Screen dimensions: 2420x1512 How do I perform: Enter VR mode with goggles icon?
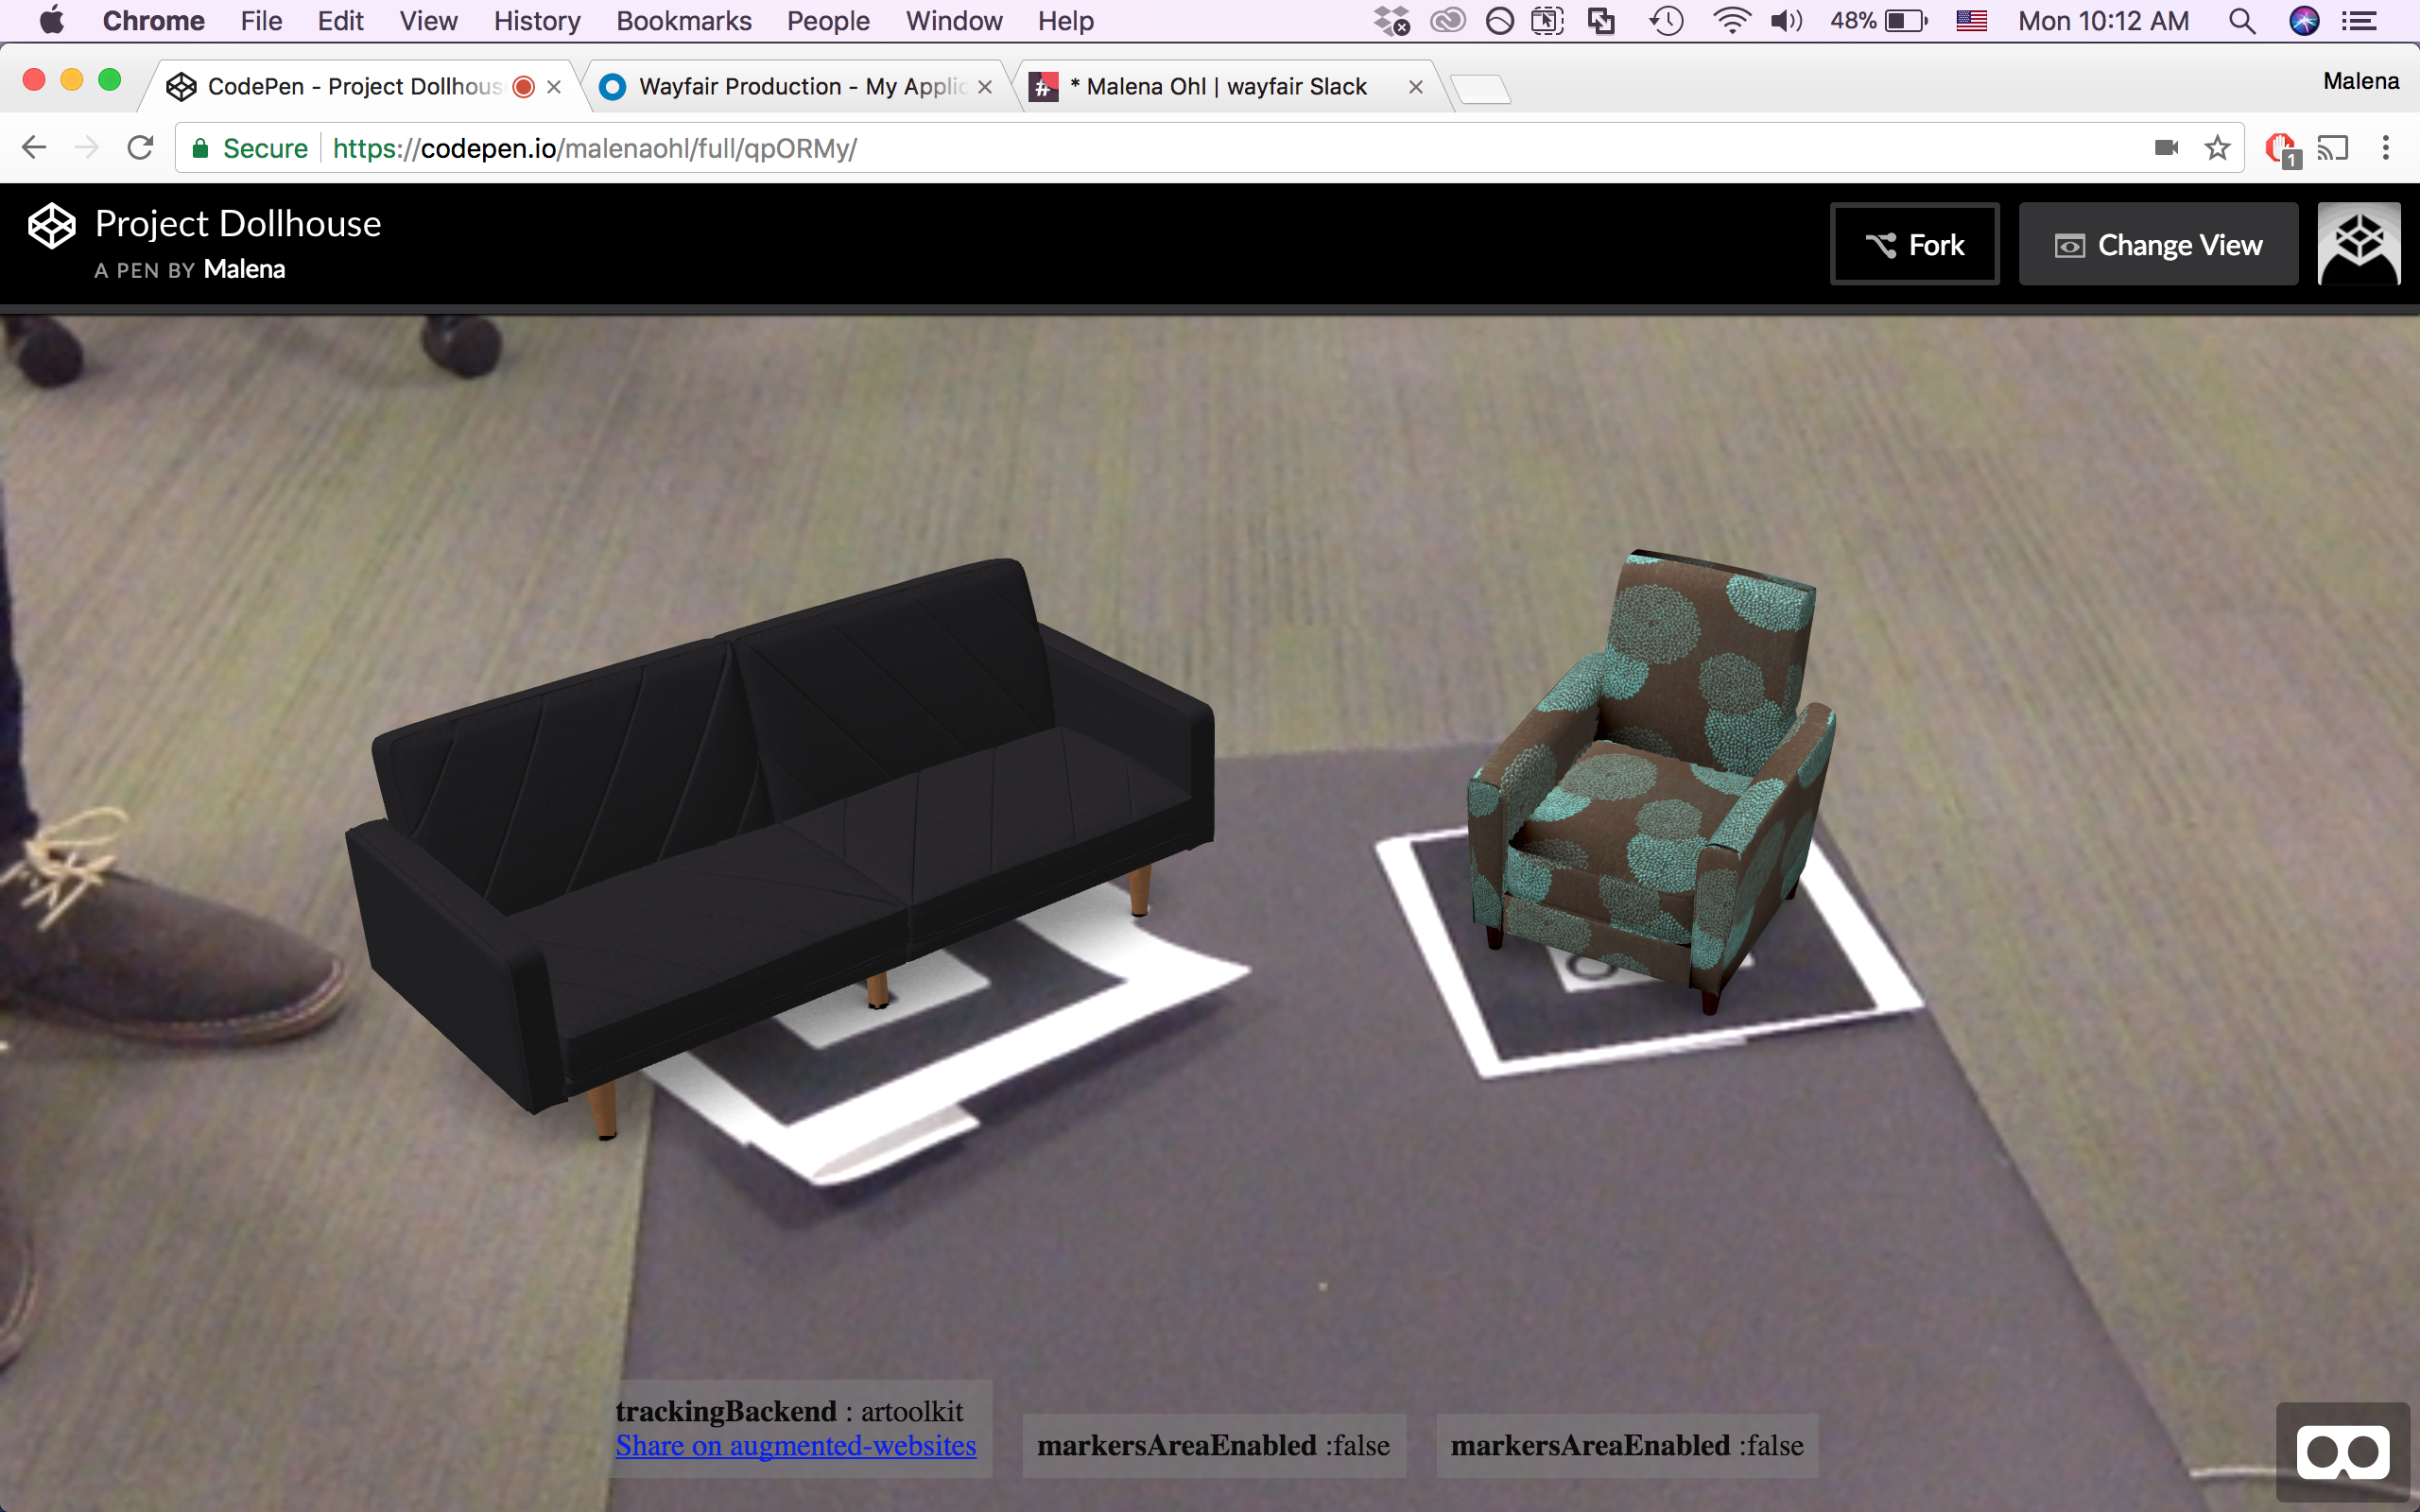(x=2343, y=1453)
